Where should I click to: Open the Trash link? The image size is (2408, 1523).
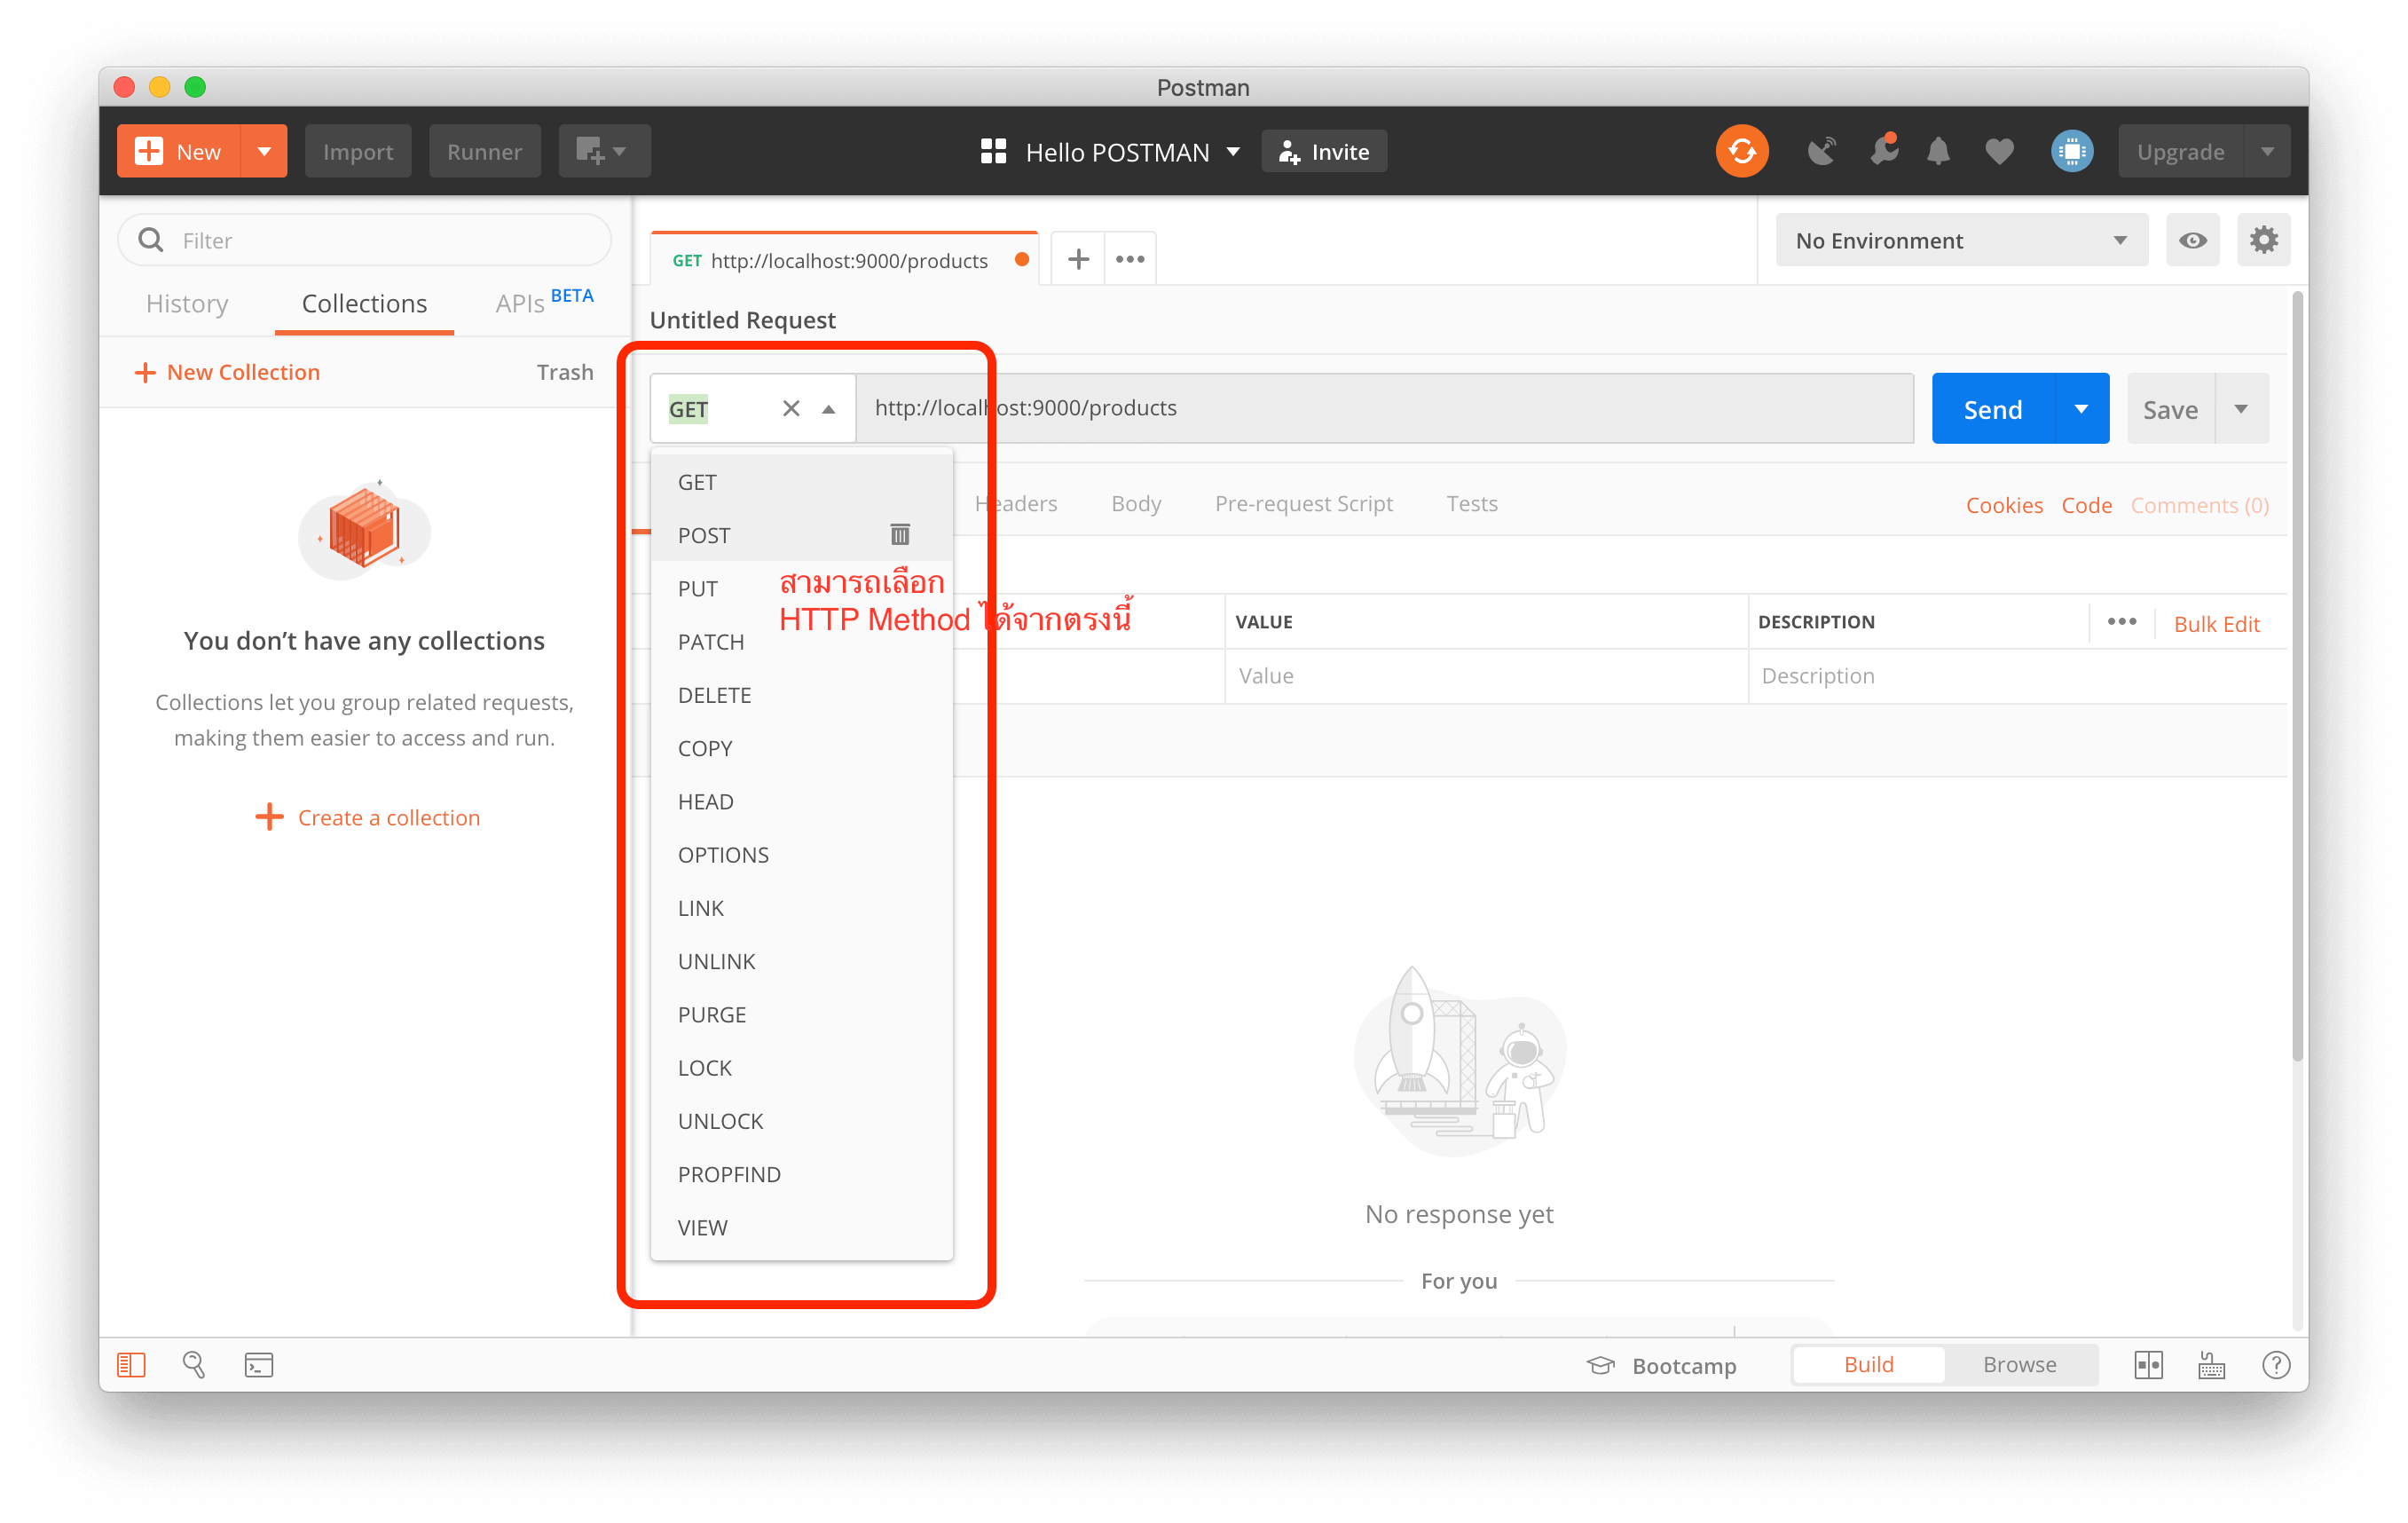click(565, 372)
